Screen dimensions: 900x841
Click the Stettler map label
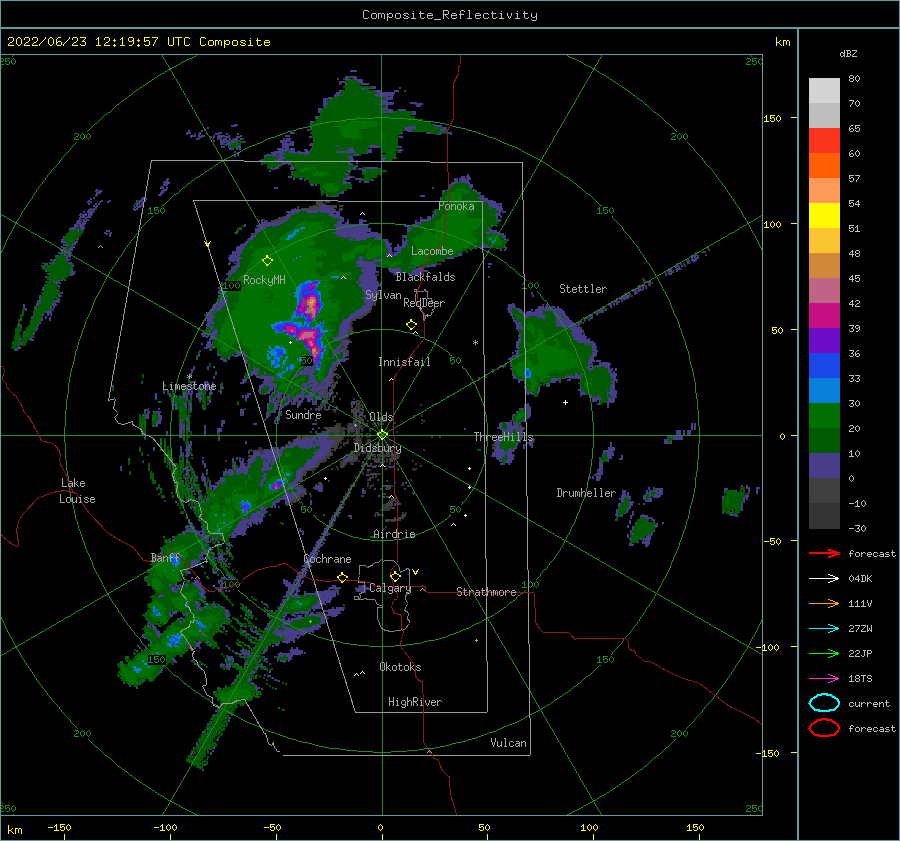point(583,289)
